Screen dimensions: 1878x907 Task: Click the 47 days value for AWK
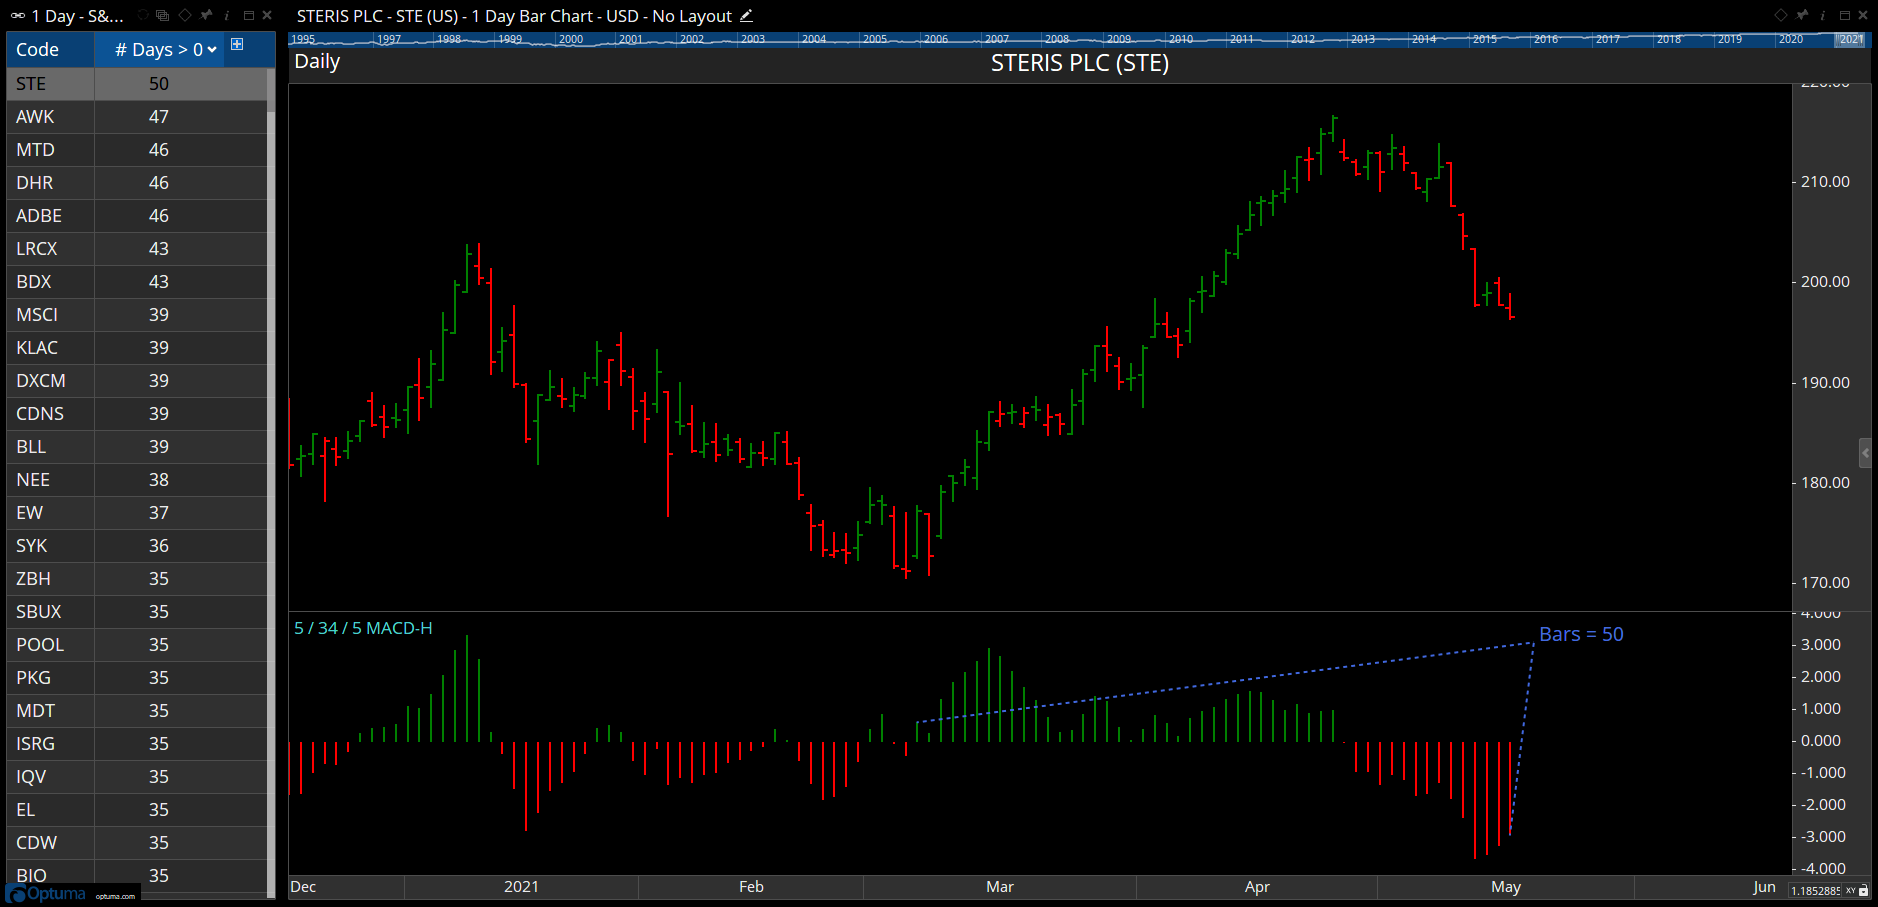coord(159,117)
